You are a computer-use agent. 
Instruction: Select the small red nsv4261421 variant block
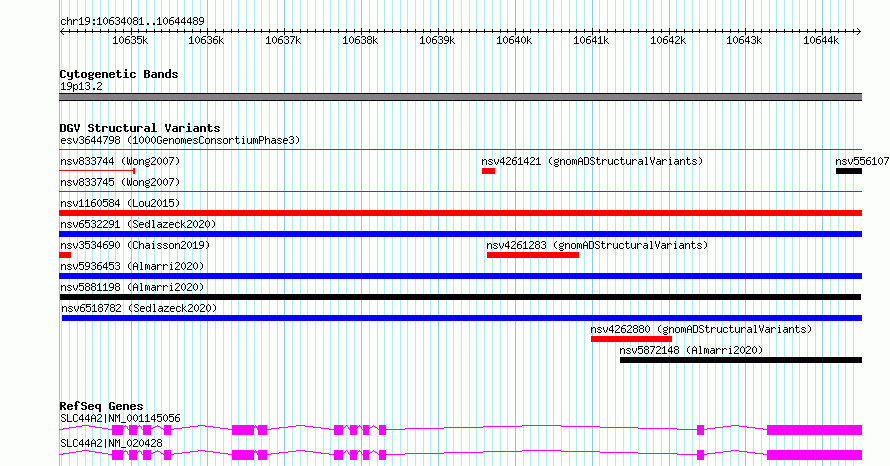click(488, 171)
